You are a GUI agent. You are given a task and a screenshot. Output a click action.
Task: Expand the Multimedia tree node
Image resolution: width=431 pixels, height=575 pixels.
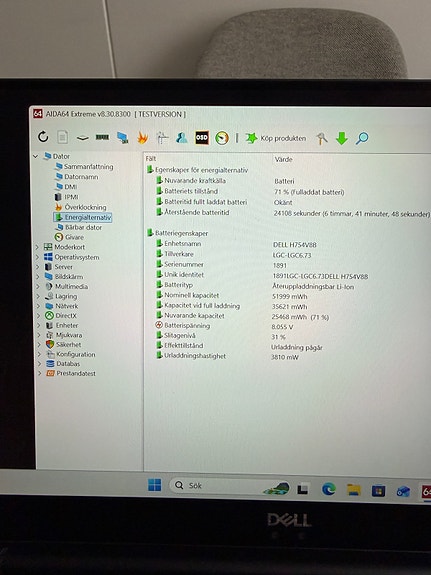[38, 286]
